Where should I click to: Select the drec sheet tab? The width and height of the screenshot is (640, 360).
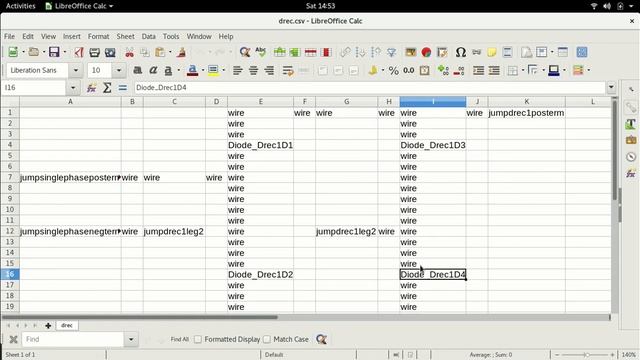(x=67, y=325)
